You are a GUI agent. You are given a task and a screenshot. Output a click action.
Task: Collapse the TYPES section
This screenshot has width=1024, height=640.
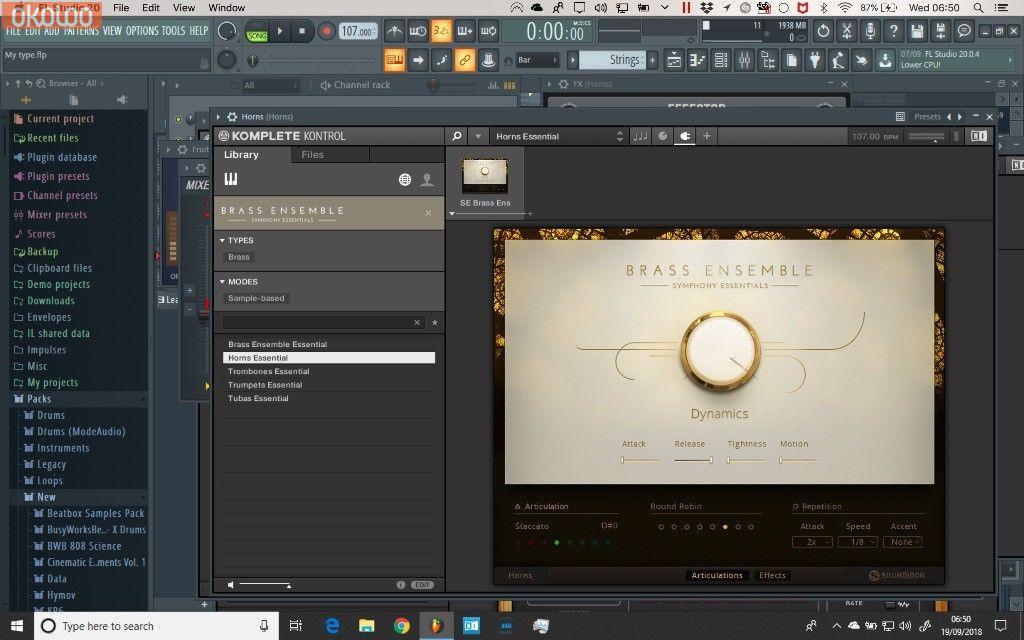[x=222, y=240]
